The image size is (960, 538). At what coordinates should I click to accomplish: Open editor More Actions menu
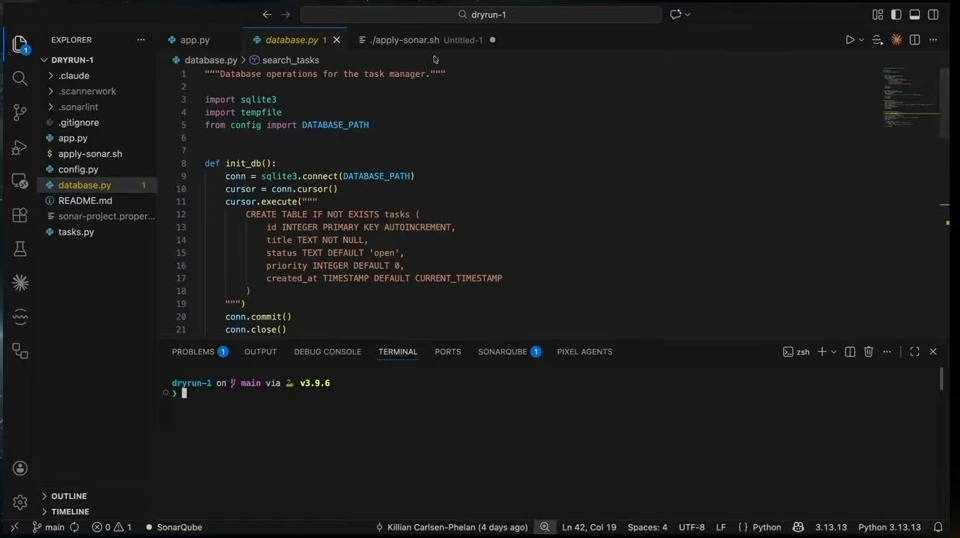[x=933, y=40]
